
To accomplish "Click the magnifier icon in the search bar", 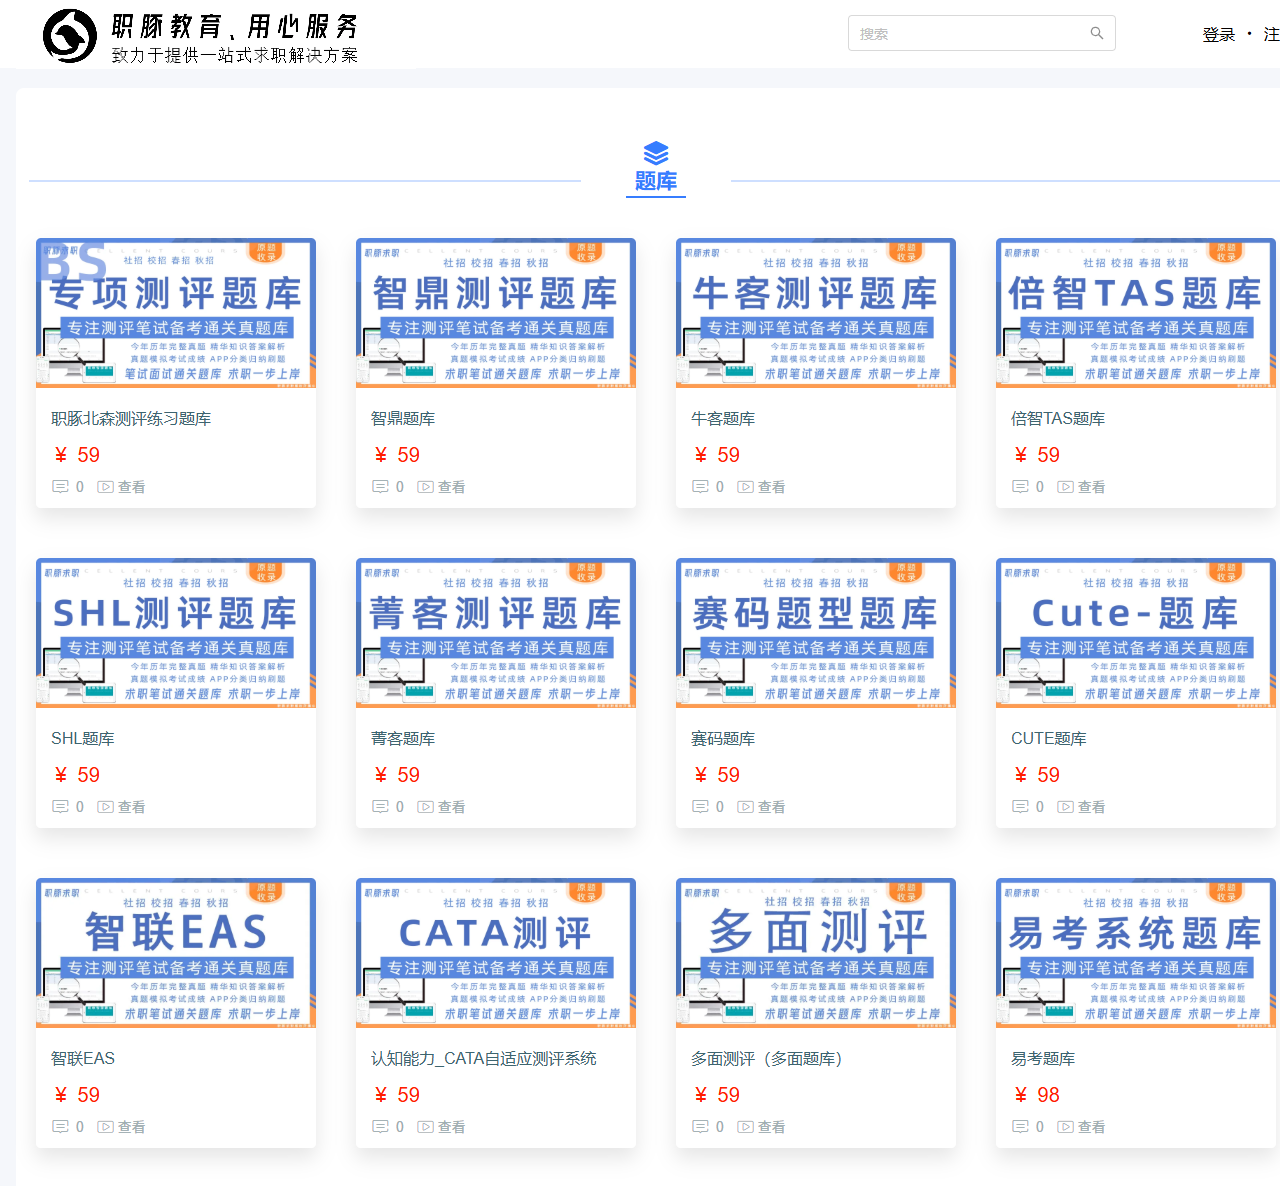I will [x=1097, y=33].
